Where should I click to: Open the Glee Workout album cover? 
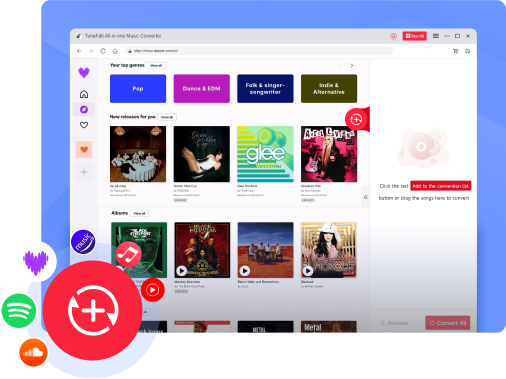pos(265,154)
